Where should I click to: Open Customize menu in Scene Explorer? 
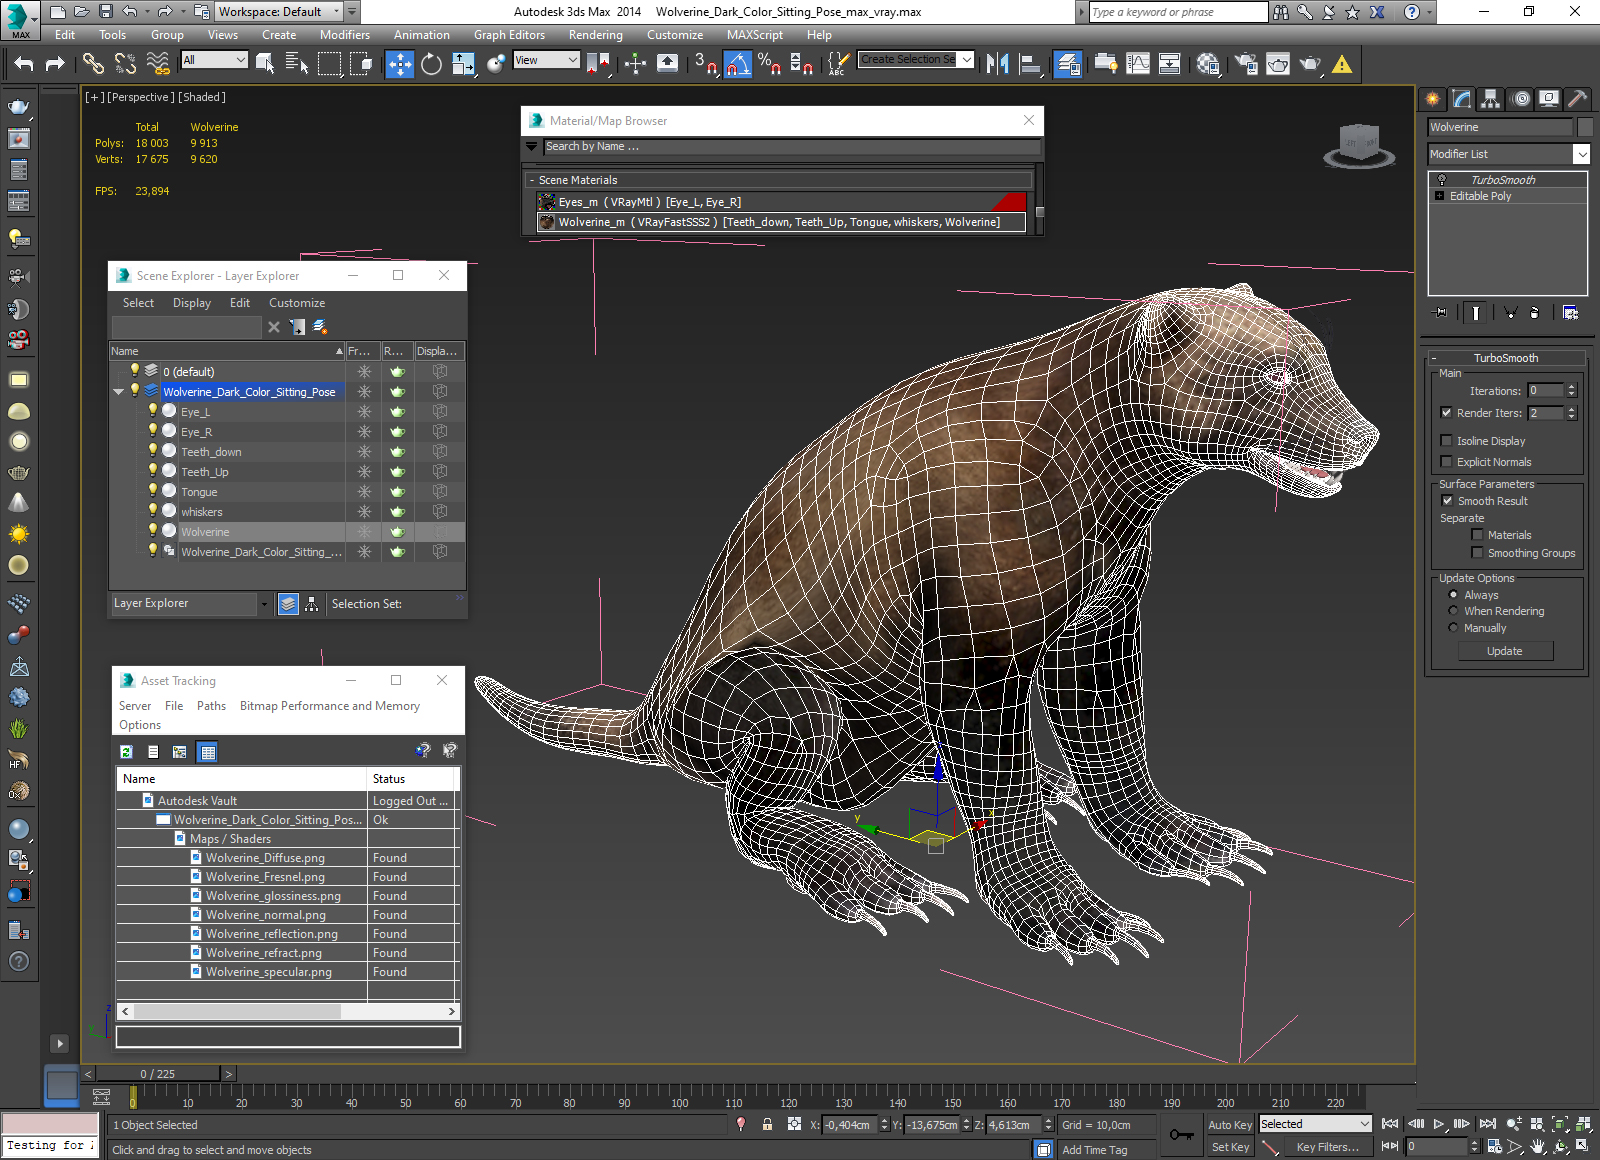297,303
